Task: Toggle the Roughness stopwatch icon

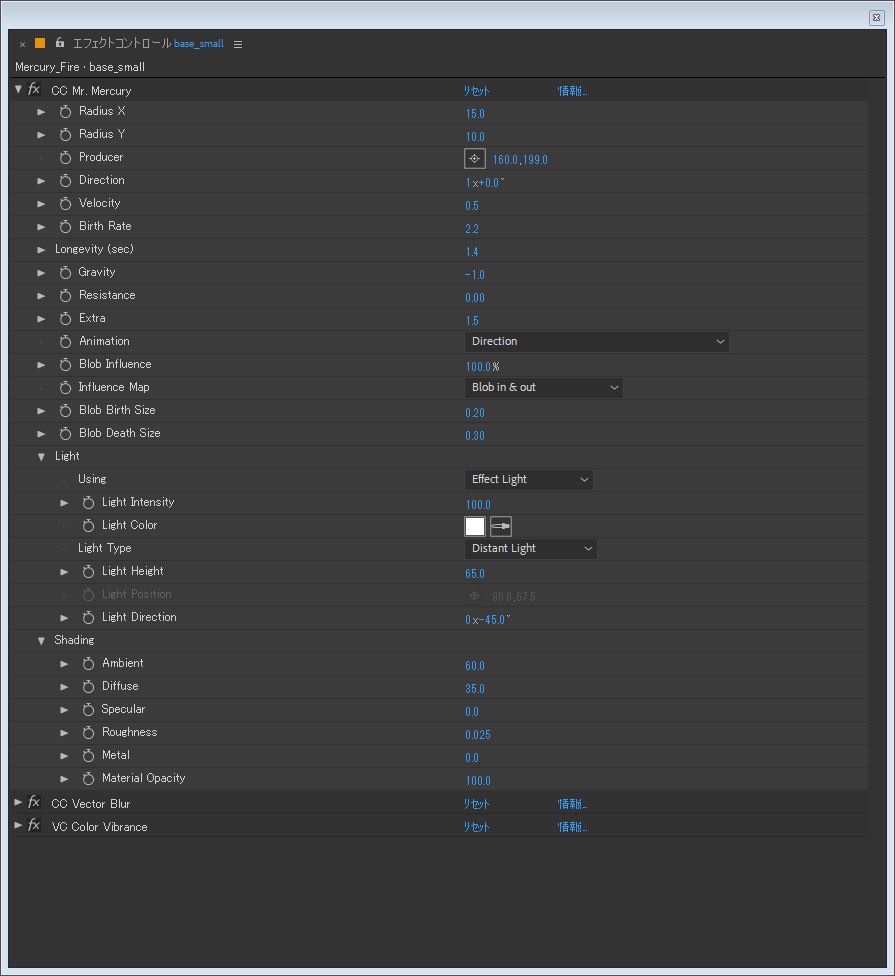Action: (88, 733)
